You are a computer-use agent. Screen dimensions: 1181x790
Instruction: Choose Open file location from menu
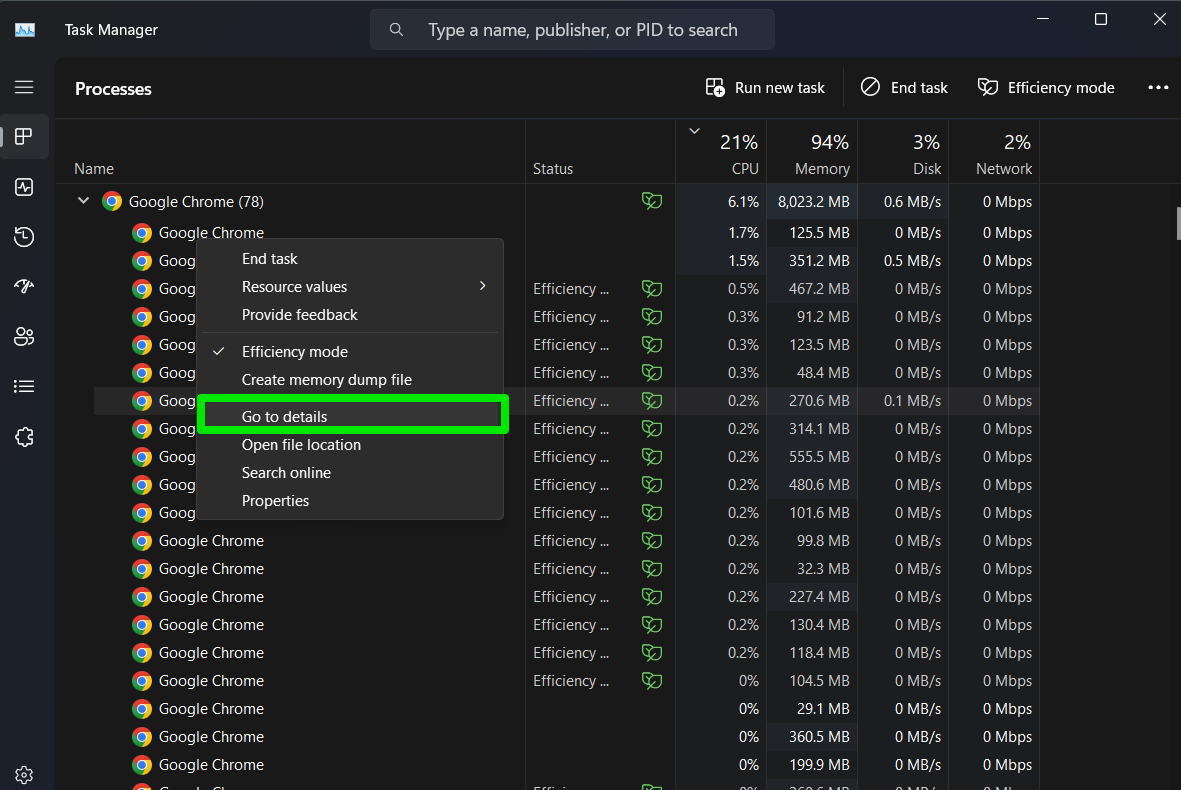[x=301, y=445]
